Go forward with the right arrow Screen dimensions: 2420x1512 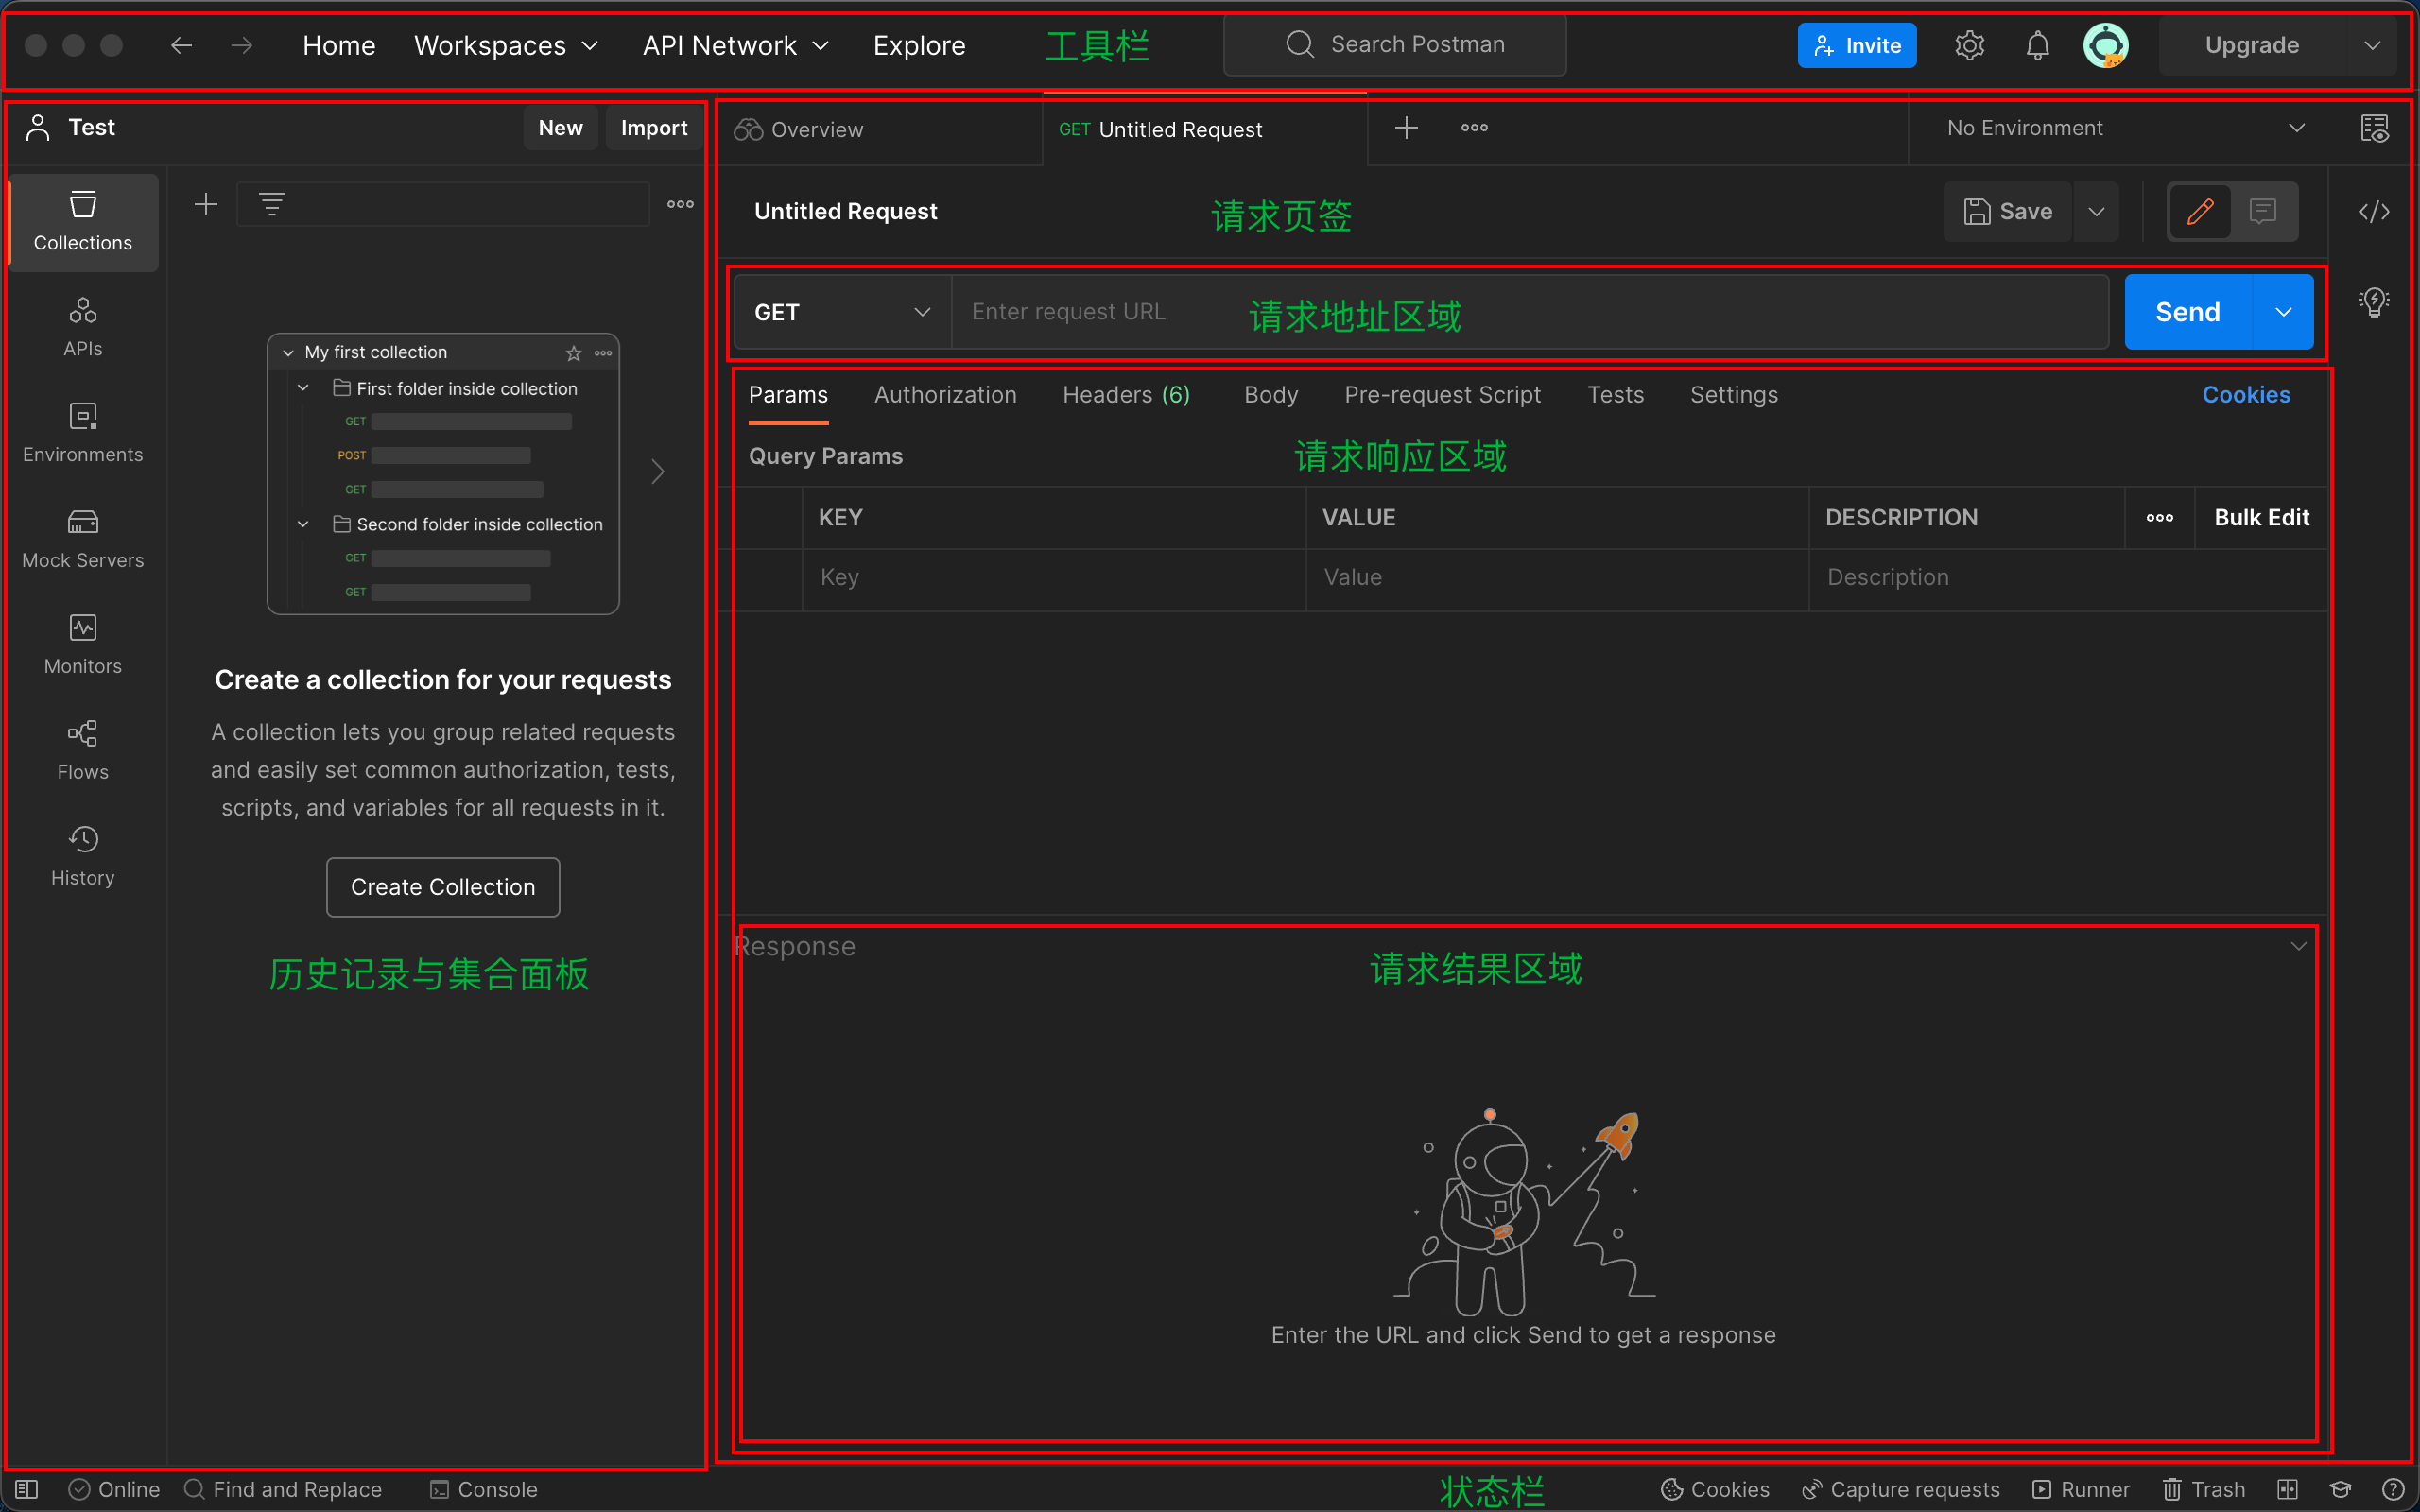point(242,45)
